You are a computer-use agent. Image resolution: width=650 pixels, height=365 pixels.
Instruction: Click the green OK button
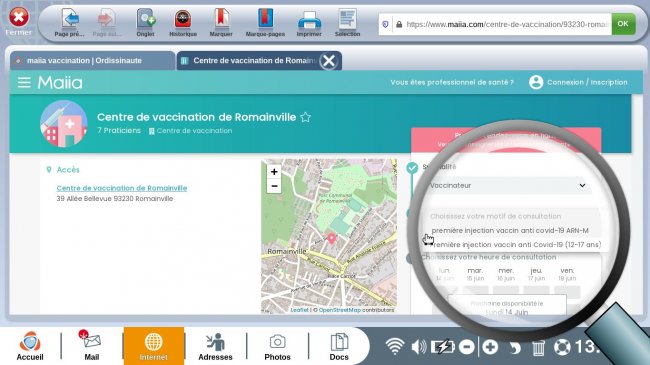(623, 24)
